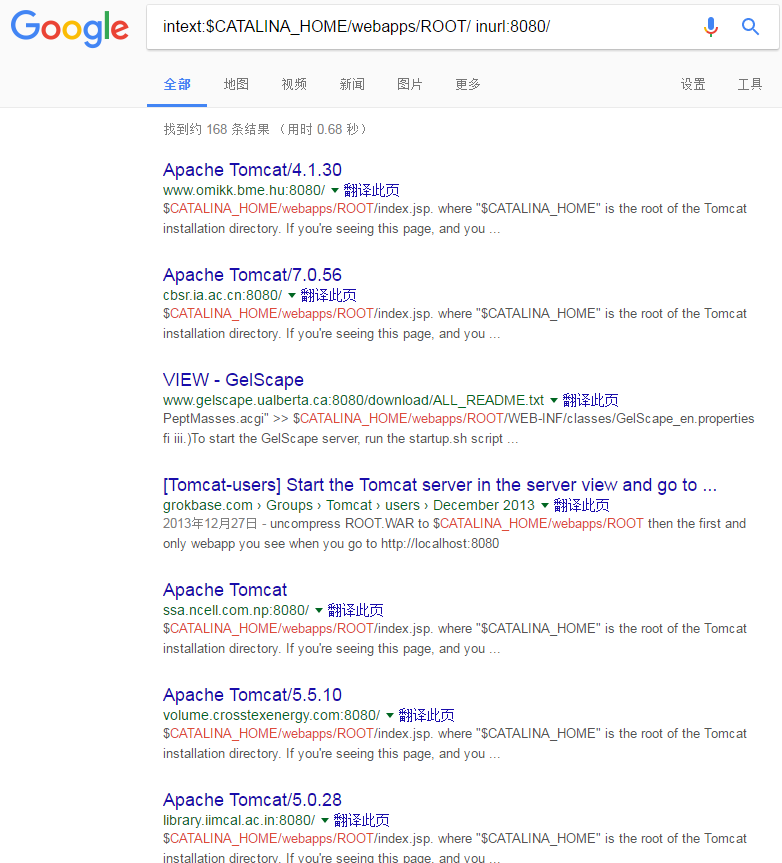This screenshot has height=863, width=782.
Task: Open Apache Tomcat/5.0.28 result
Action: [252, 800]
